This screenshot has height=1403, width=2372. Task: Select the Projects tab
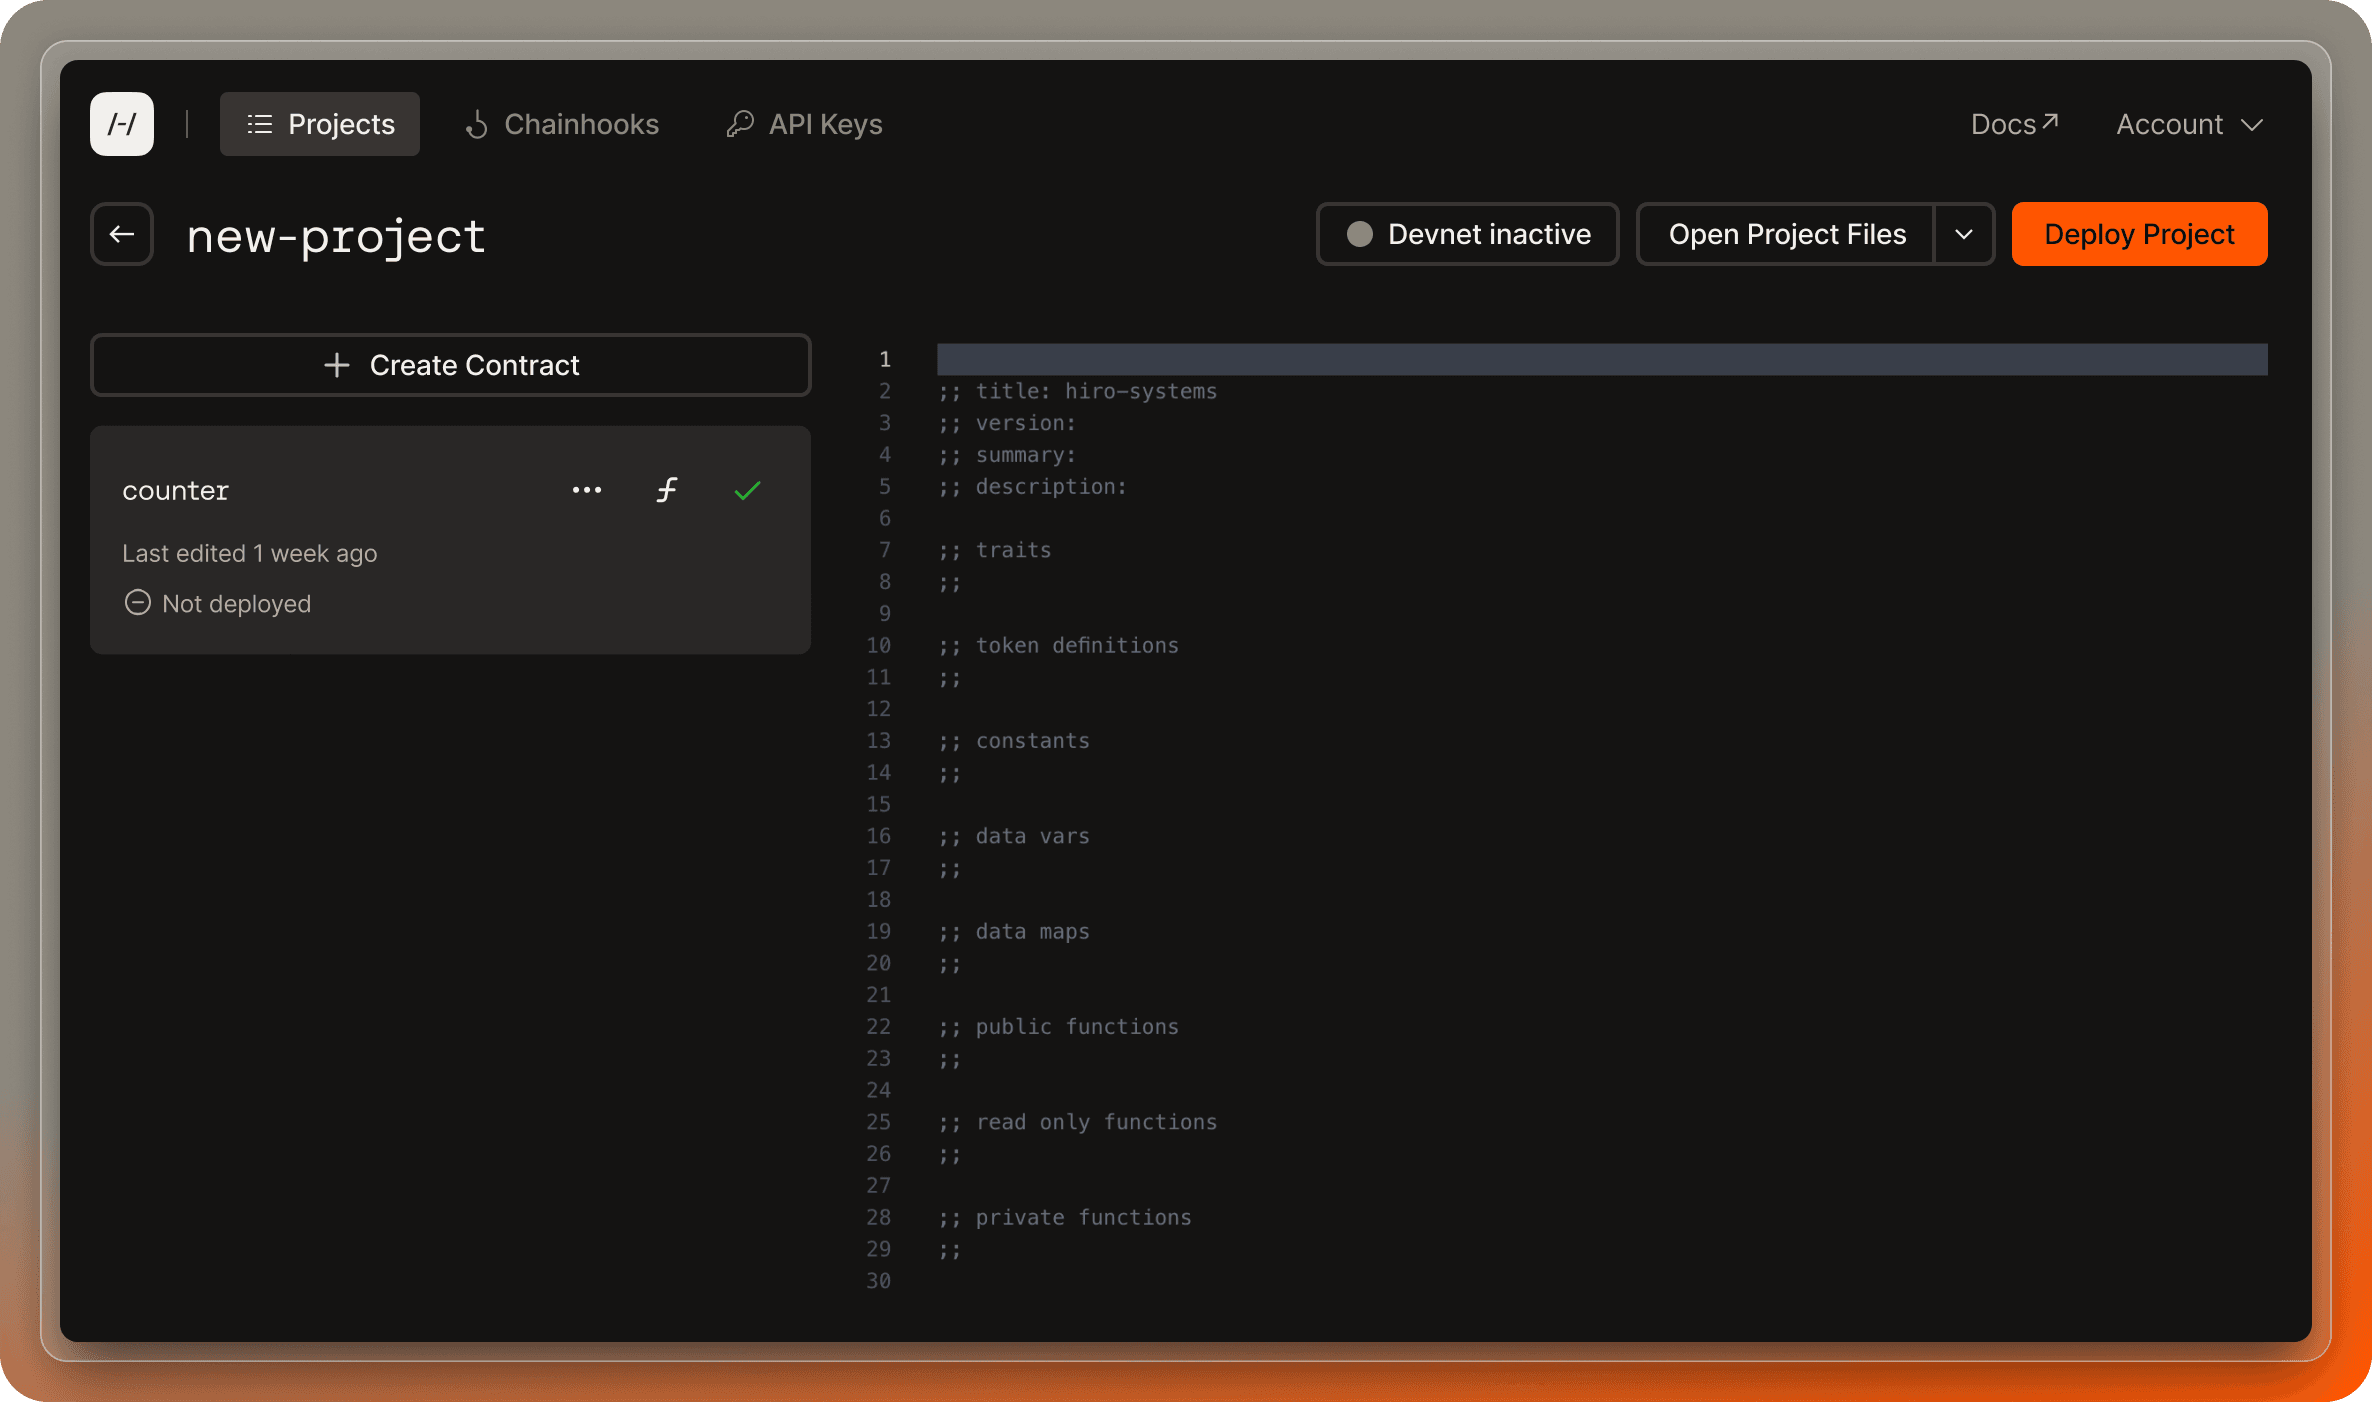click(319, 124)
